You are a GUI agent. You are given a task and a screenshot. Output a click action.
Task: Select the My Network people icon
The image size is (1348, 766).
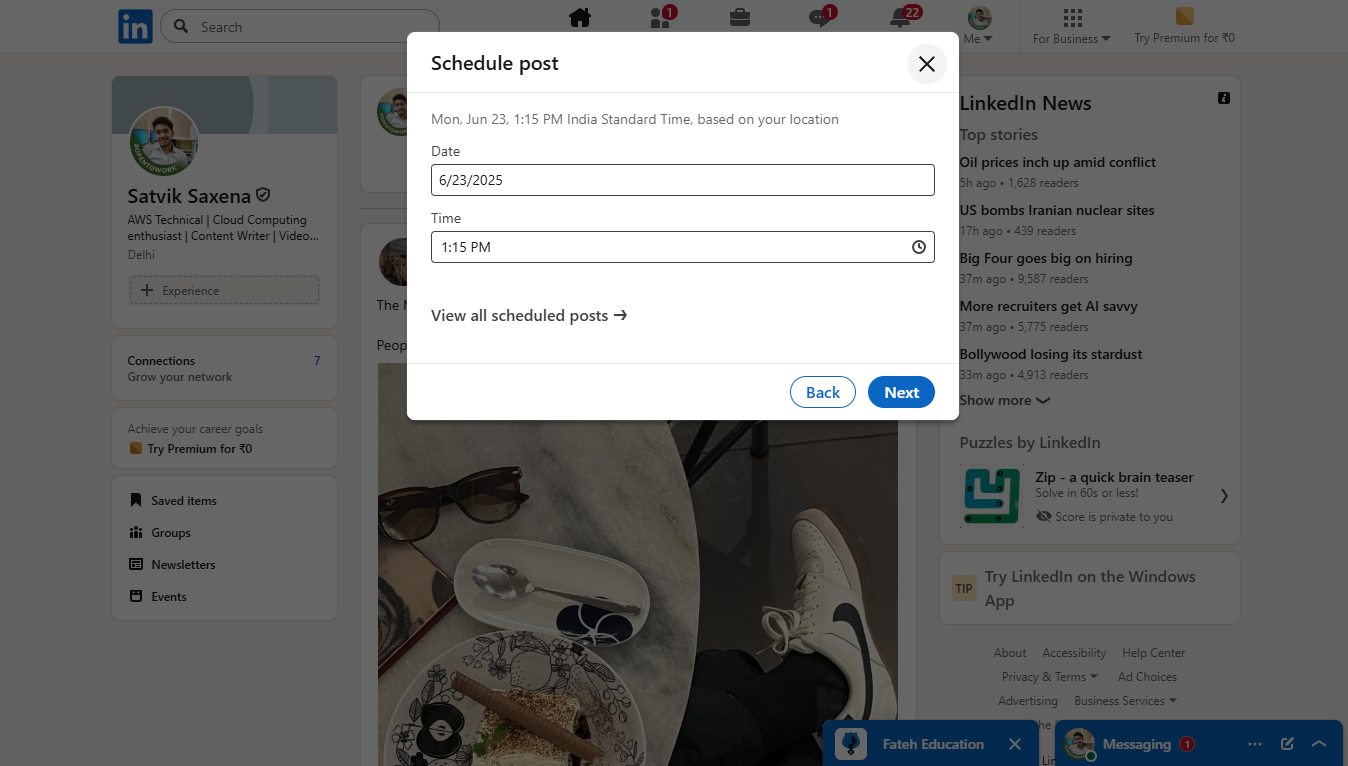tap(660, 18)
